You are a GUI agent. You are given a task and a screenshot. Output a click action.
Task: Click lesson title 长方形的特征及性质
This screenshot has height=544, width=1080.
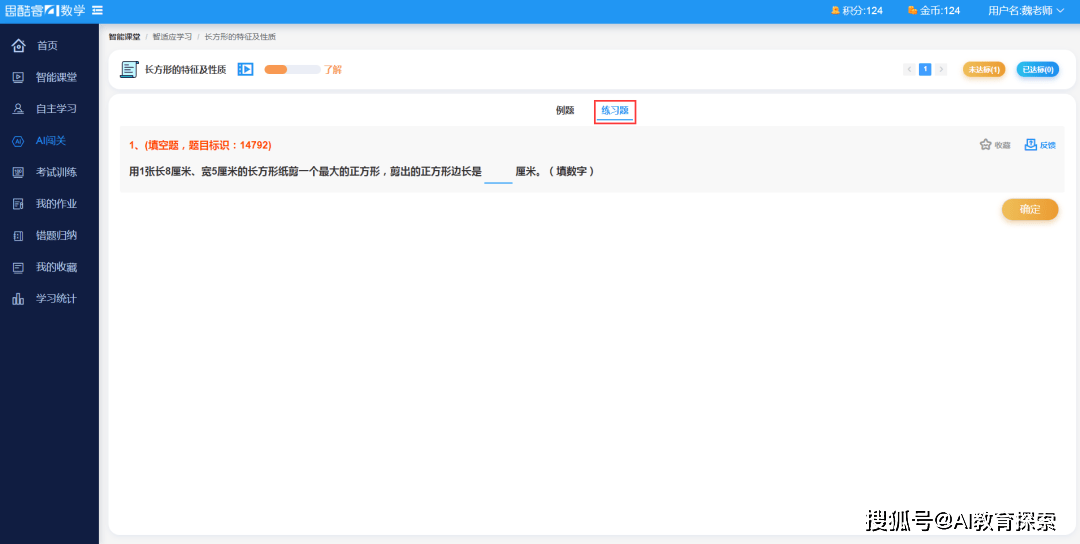(185, 70)
